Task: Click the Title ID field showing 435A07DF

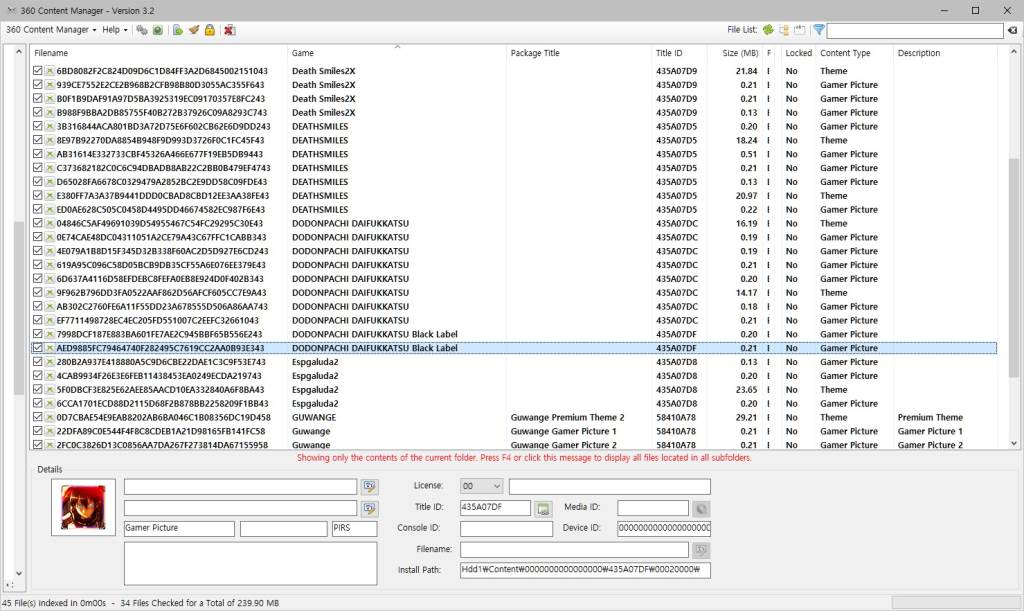Action: click(x=495, y=507)
